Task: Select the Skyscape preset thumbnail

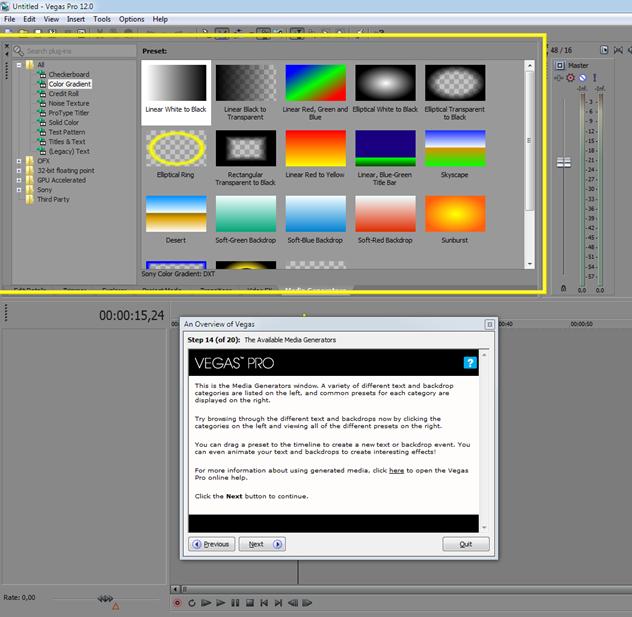Action: 455,148
